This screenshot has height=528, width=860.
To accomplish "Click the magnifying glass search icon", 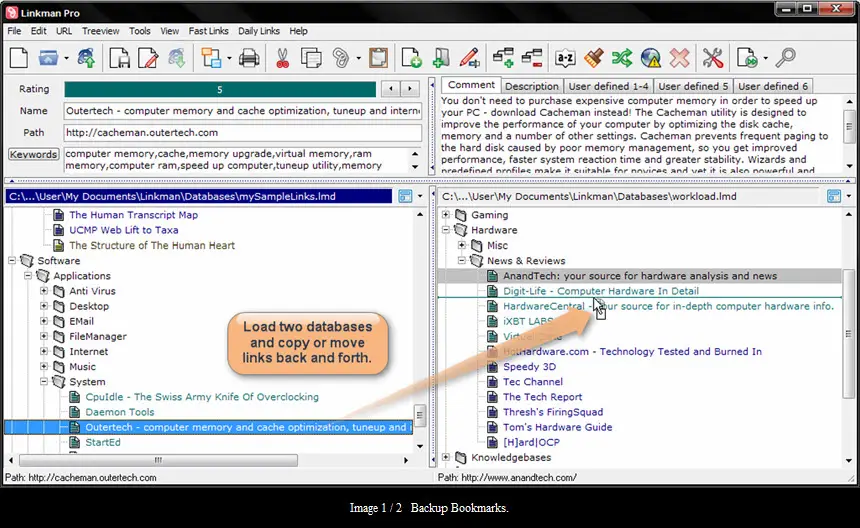I will point(785,58).
